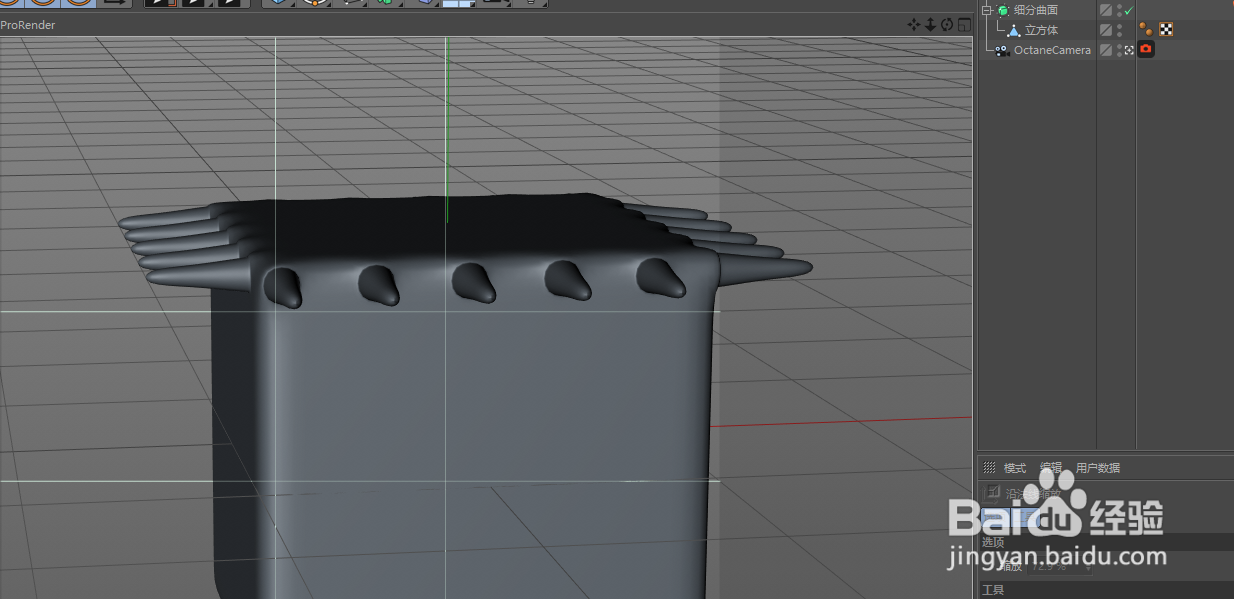Open the 模式 menu in attribute manager
The width and height of the screenshot is (1234, 599).
1015,468
